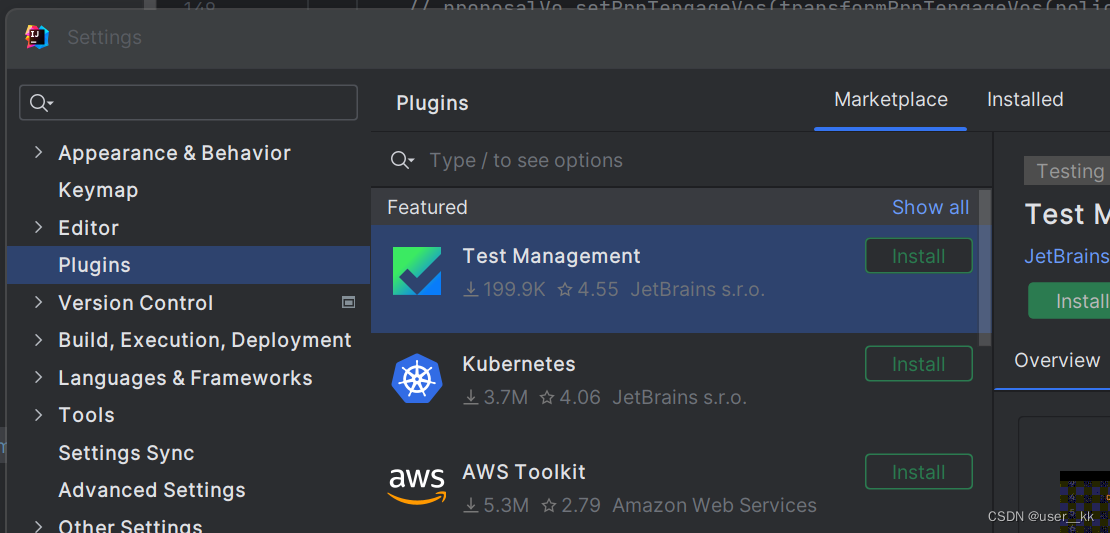Expand Build, Execution, Deployment settings
This screenshot has width=1110, height=533.
[x=38, y=340]
